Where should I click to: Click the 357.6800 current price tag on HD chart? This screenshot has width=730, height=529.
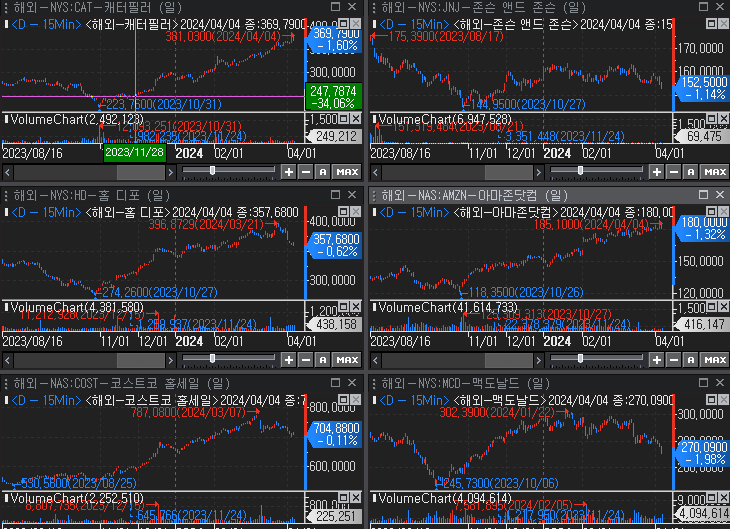(335, 245)
